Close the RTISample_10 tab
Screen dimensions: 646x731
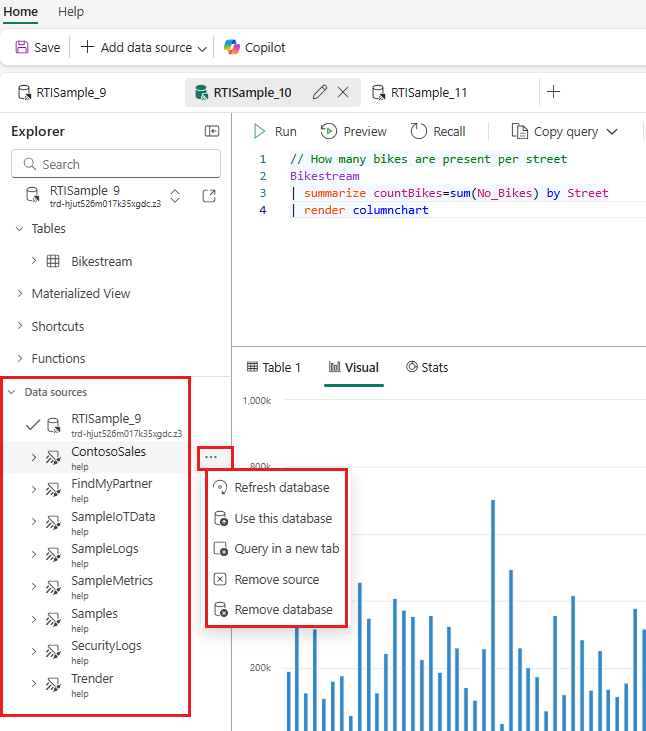[343, 92]
